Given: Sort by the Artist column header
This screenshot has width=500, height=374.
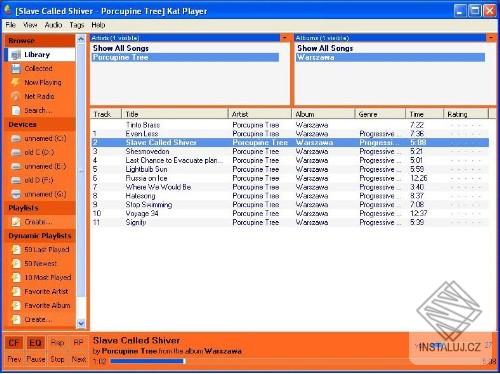Looking at the screenshot, I should pos(260,114).
